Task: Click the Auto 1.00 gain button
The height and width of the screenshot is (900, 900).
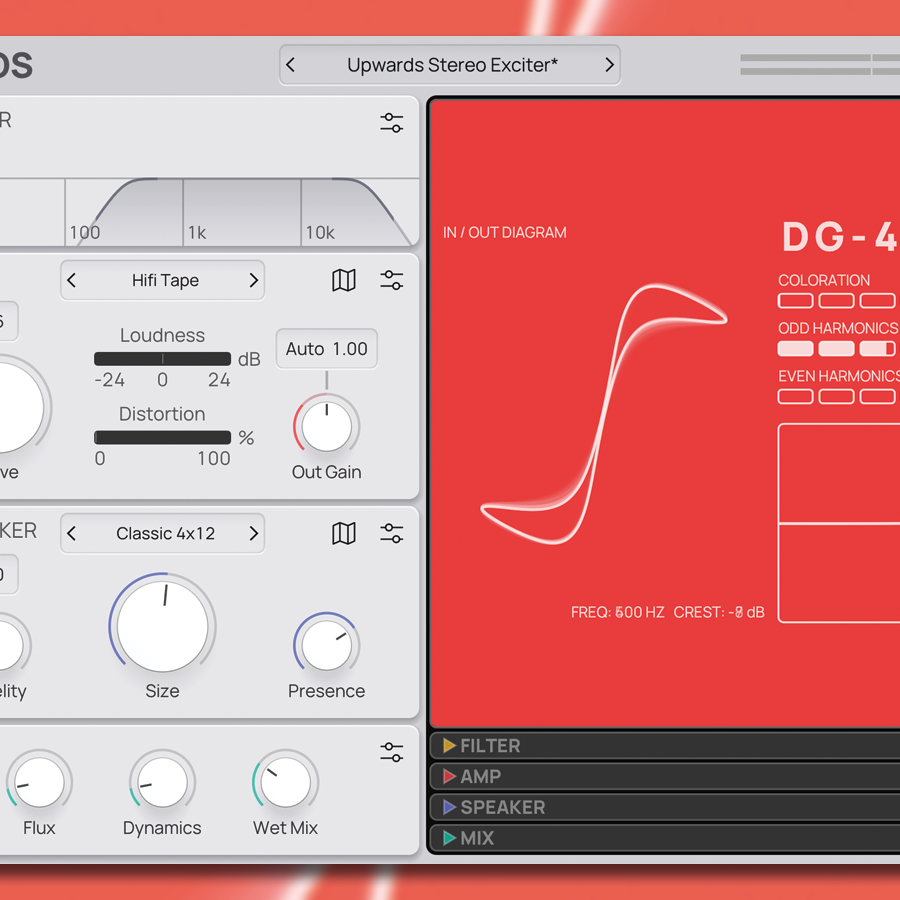Action: pos(327,348)
